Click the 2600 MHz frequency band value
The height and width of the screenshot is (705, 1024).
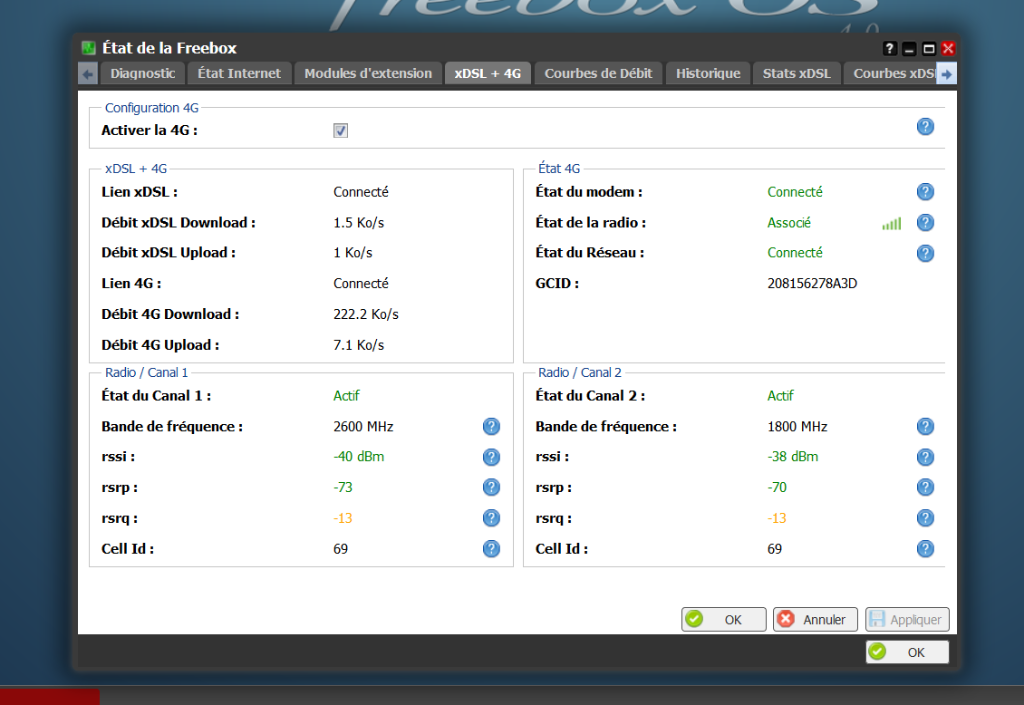coord(363,427)
